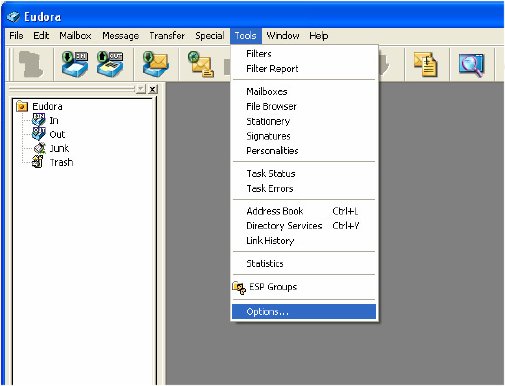Close the mailboxes side panel
This screenshot has height=386, width=505.
(153, 89)
